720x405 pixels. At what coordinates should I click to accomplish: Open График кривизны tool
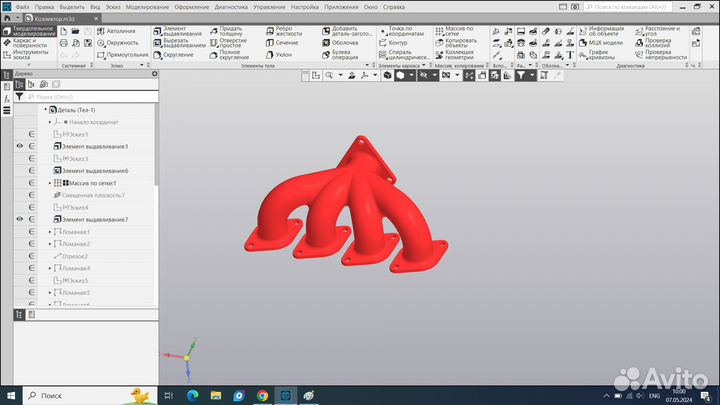click(597, 55)
